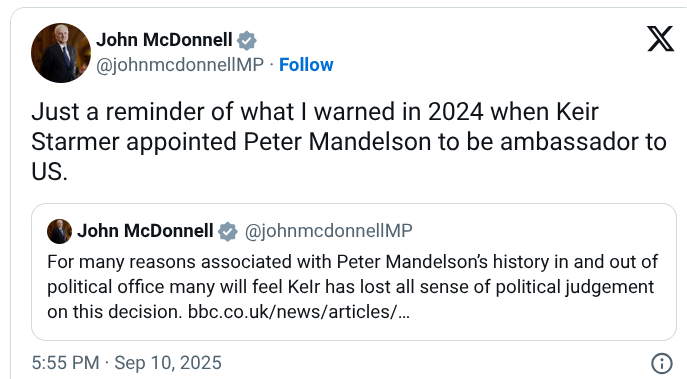Open John McDonnell's large profile picture

(x=61, y=53)
